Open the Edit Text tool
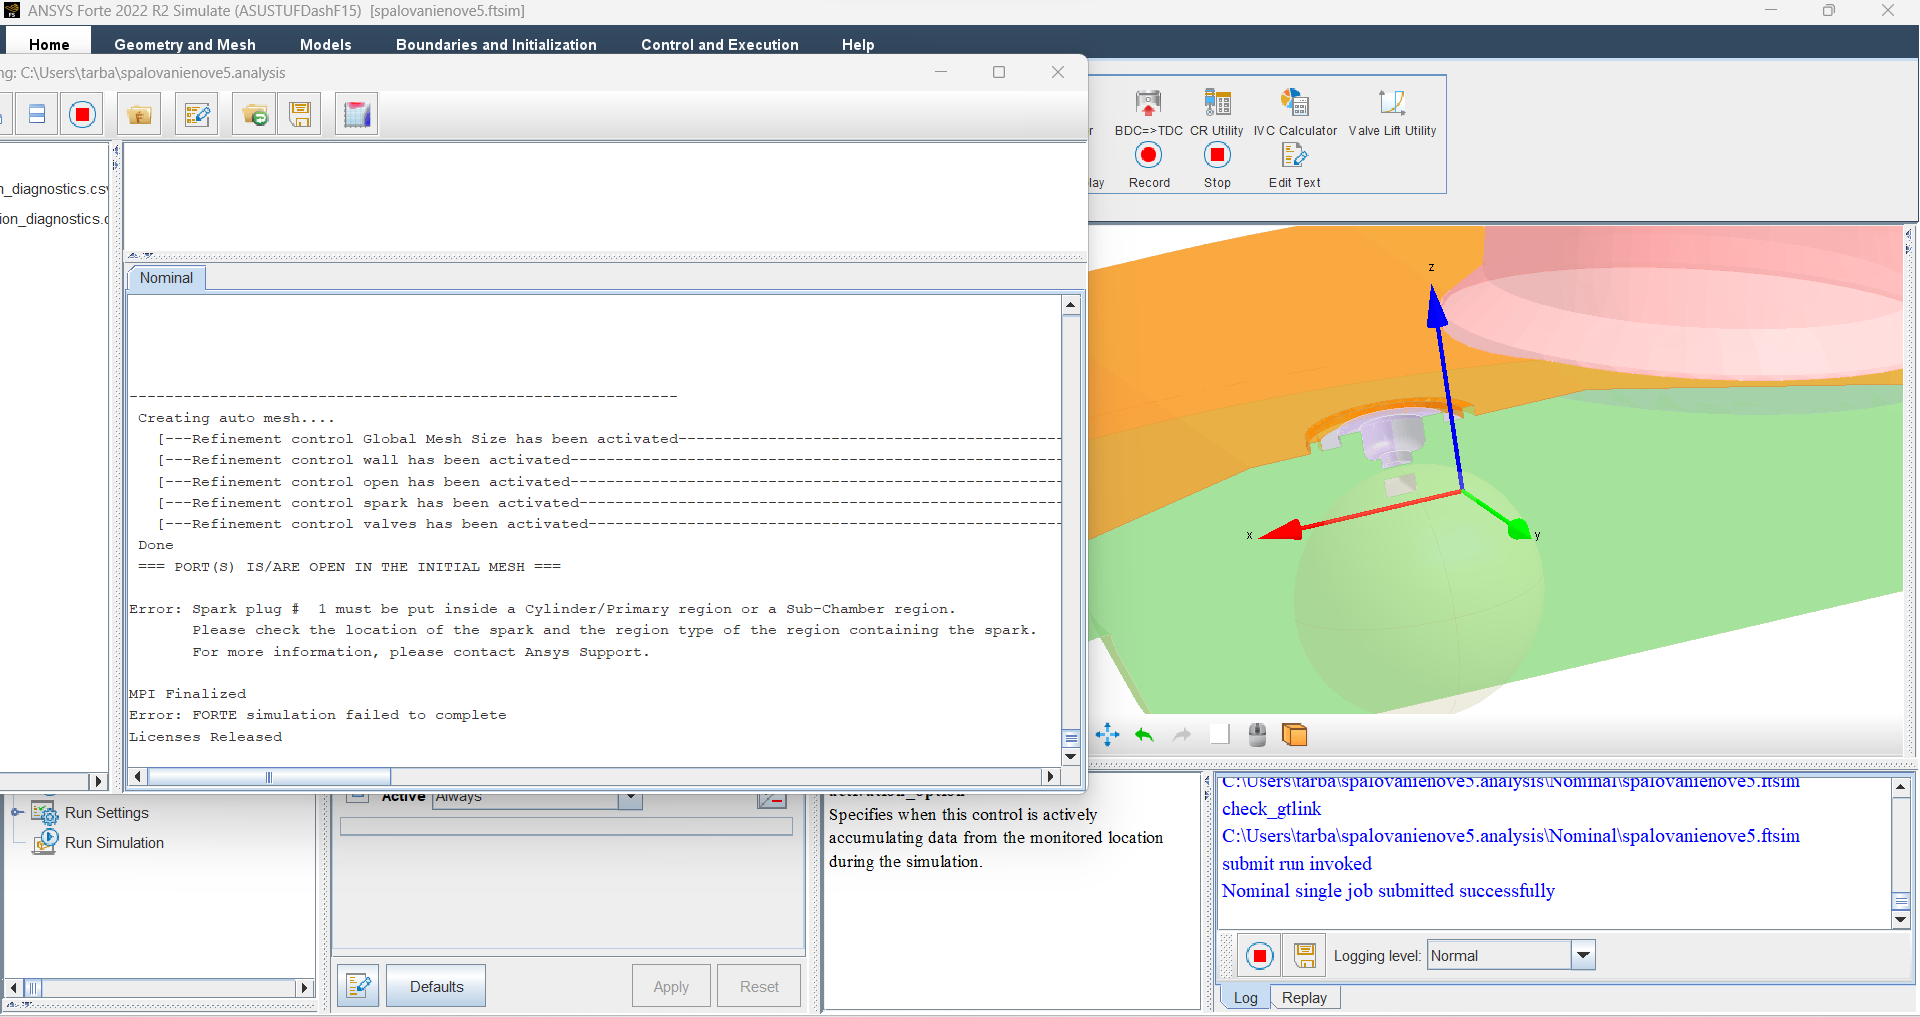 (x=1295, y=165)
